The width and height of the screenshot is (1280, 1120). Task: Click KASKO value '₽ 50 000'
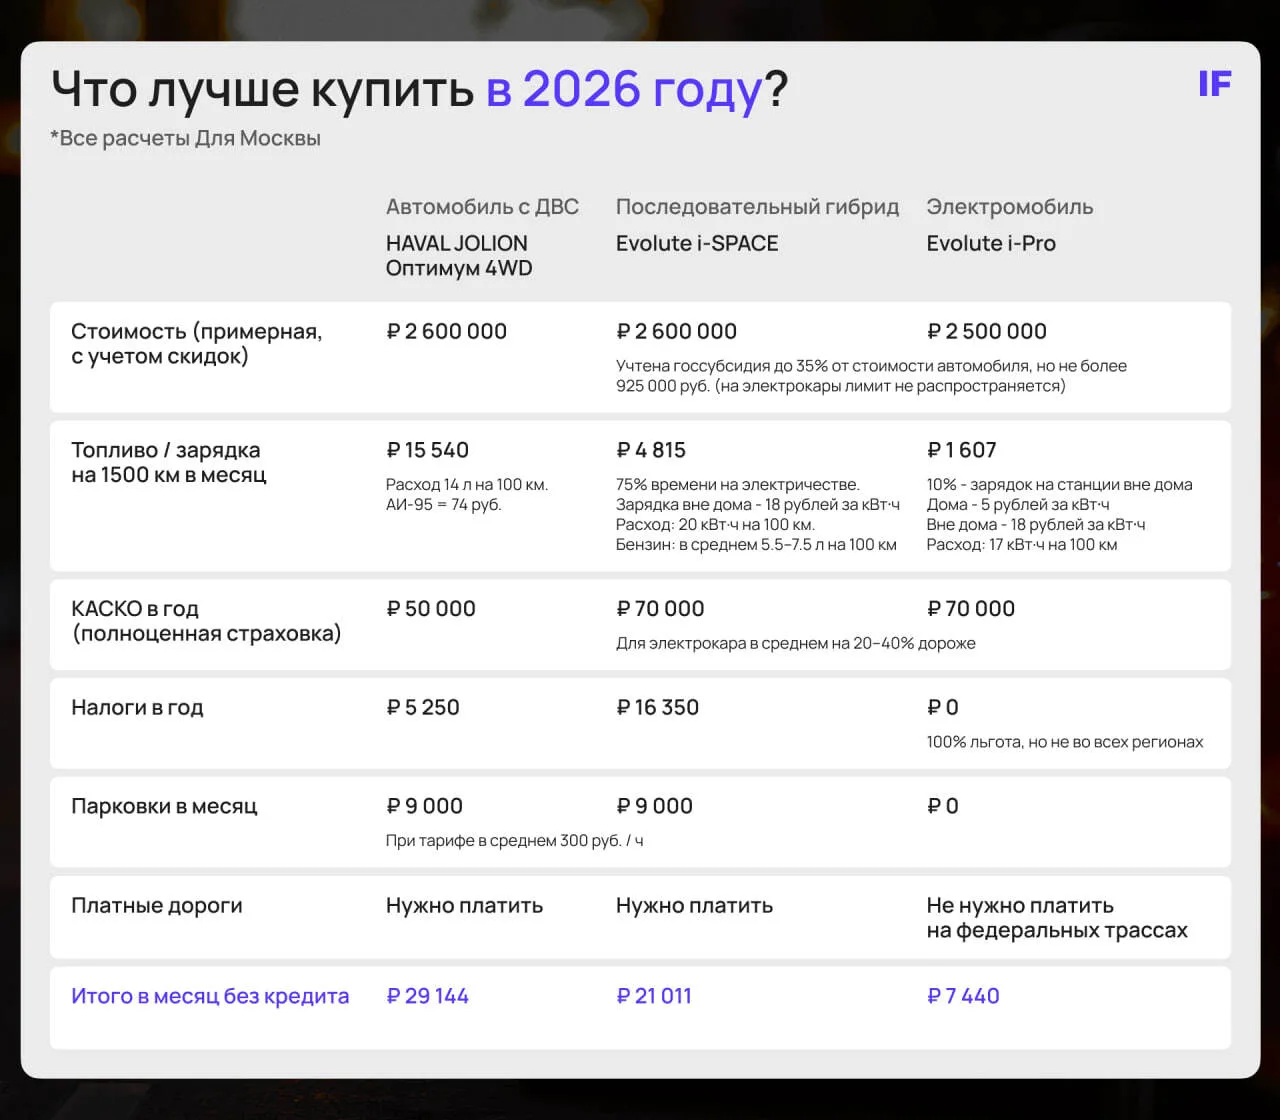tap(431, 609)
